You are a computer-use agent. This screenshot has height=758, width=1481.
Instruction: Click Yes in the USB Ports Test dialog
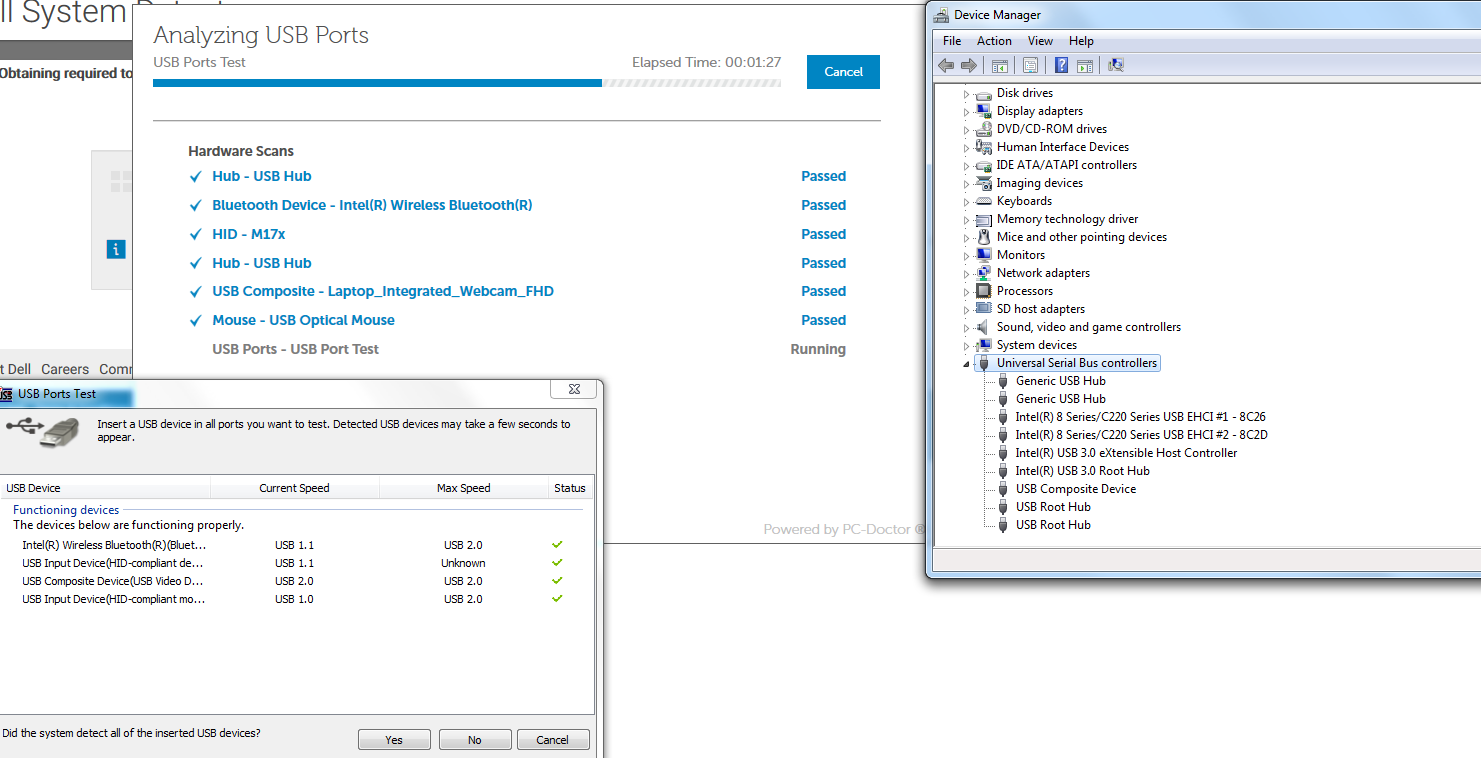point(394,740)
